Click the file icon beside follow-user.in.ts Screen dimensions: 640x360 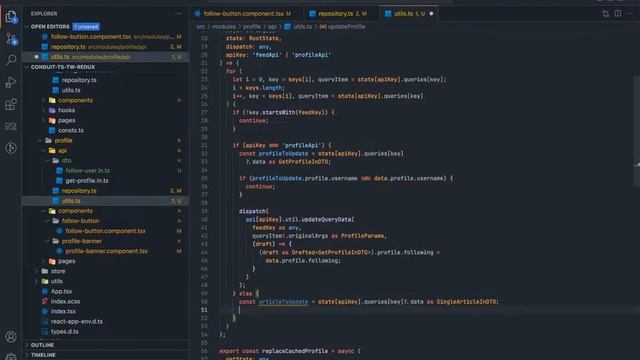[x=60, y=171]
